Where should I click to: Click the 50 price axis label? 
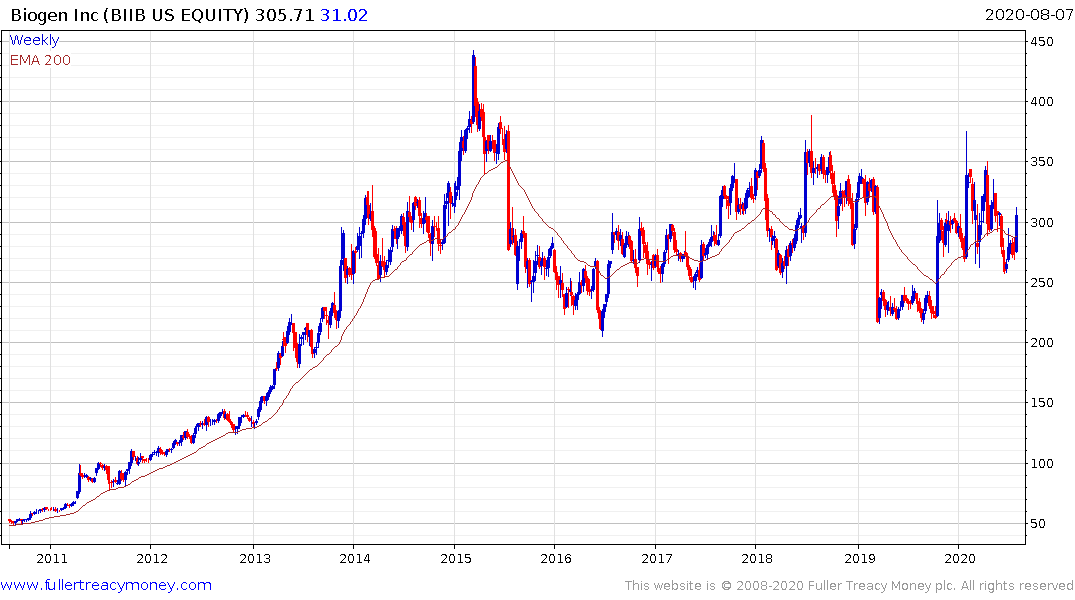coord(1038,524)
